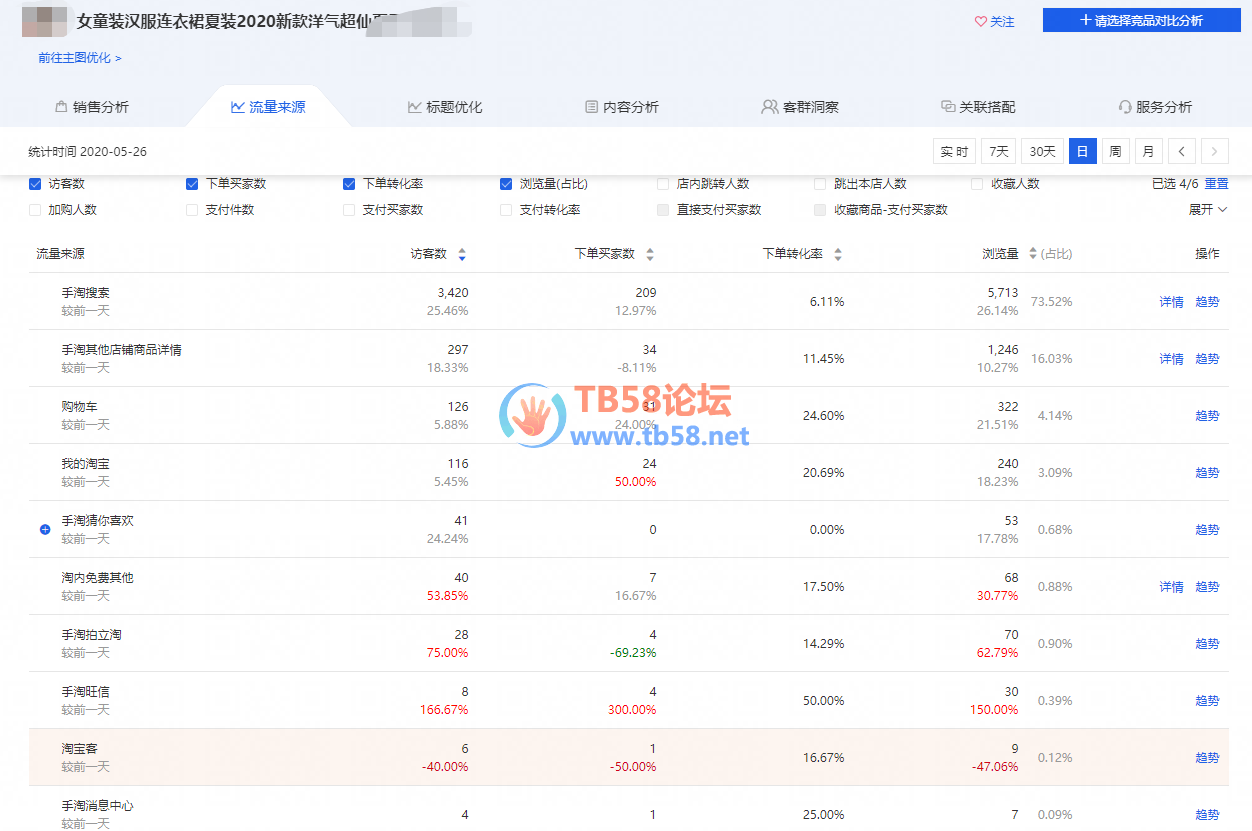
Task: Select the 30天 time range
Action: (x=1042, y=152)
